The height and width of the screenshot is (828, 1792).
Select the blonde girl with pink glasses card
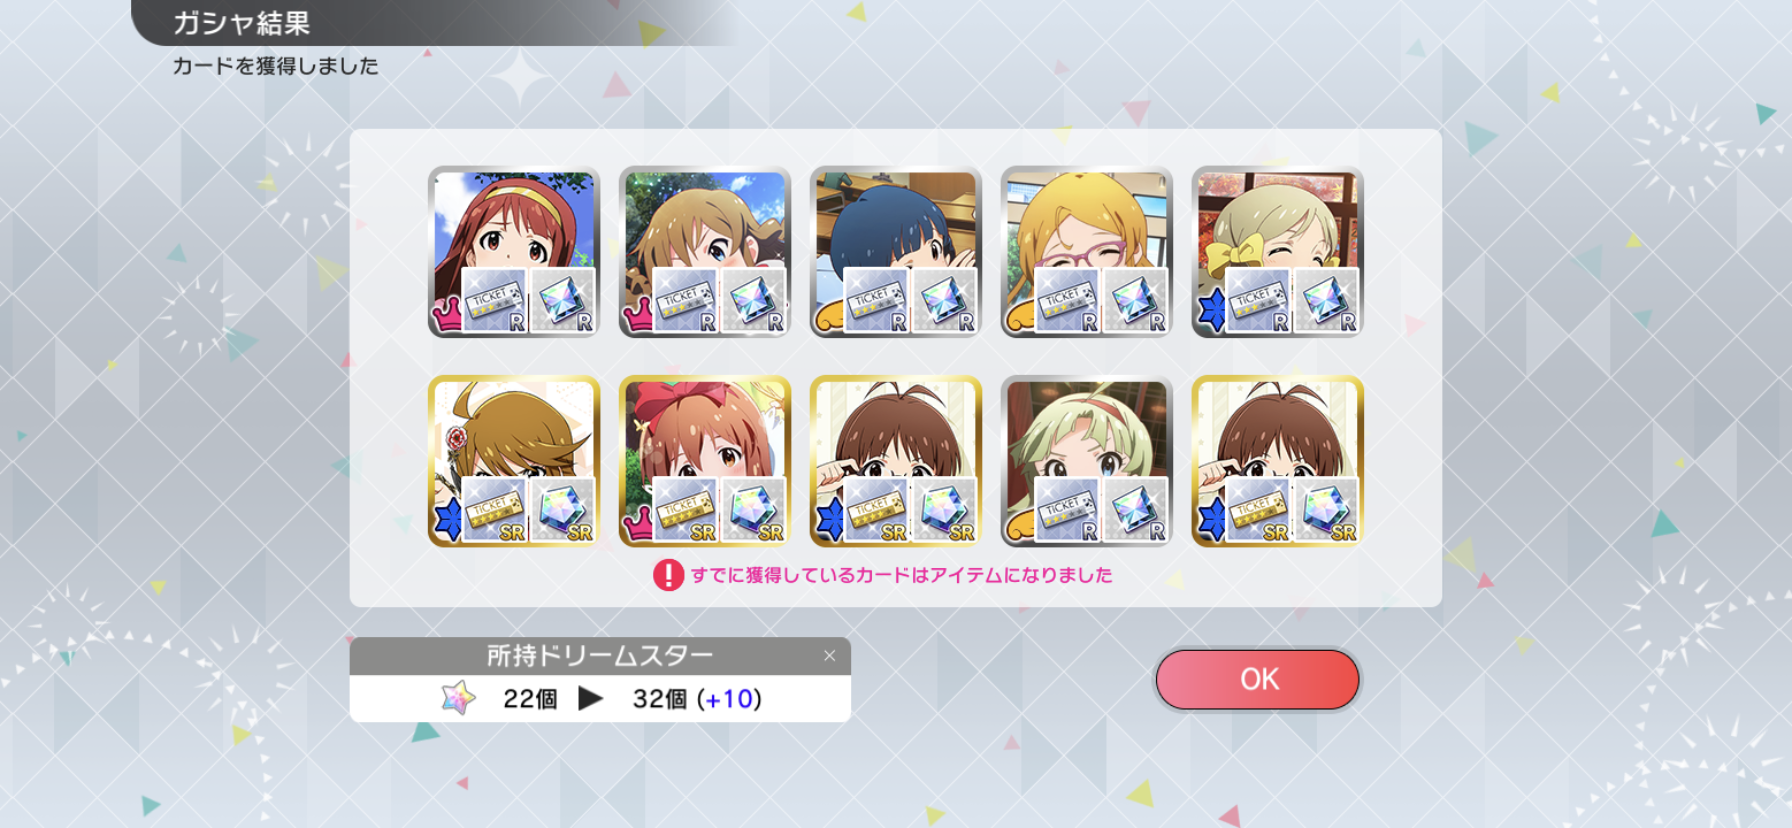point(1087,252)
